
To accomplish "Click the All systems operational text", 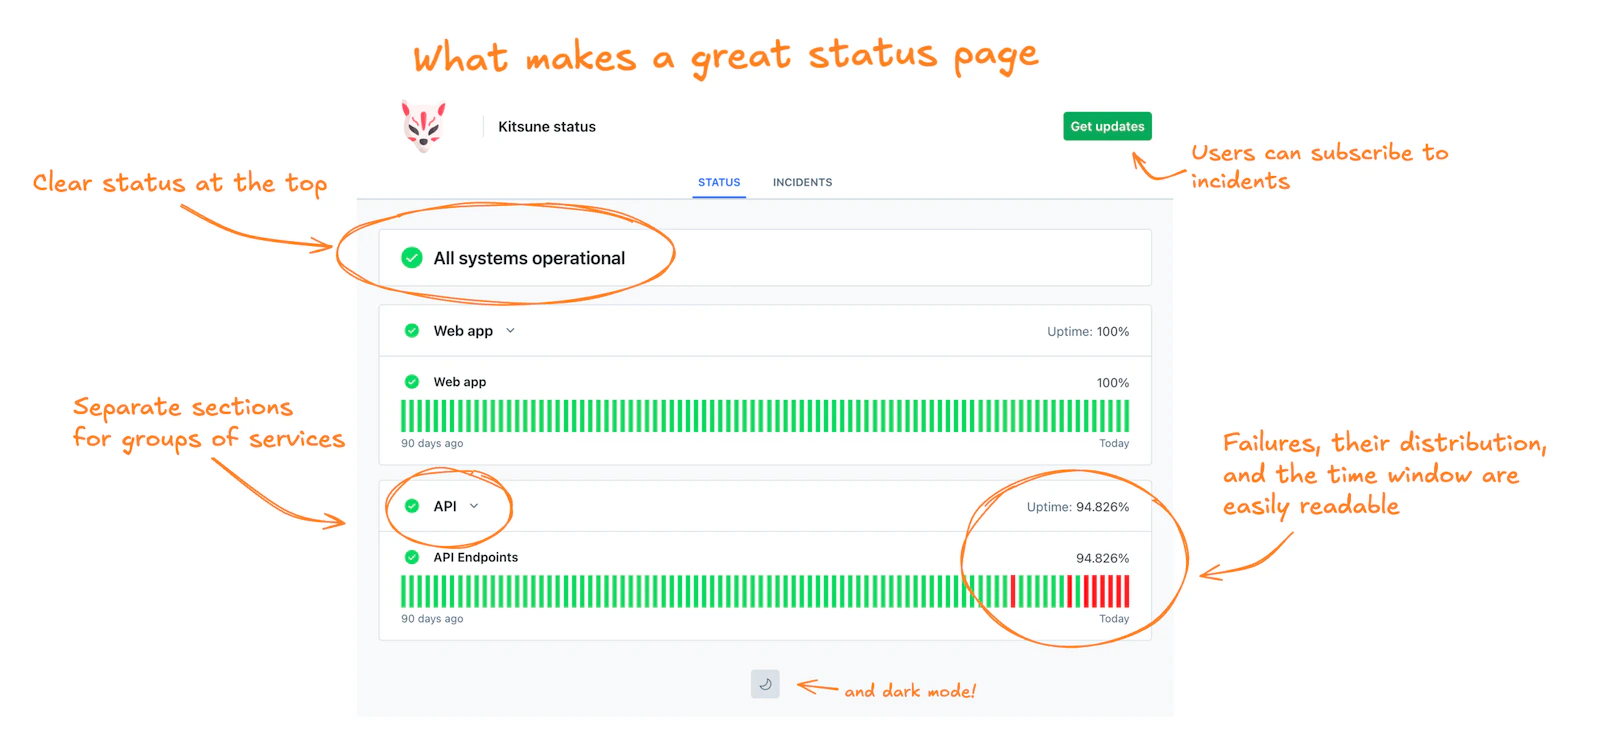I will 529,258.
